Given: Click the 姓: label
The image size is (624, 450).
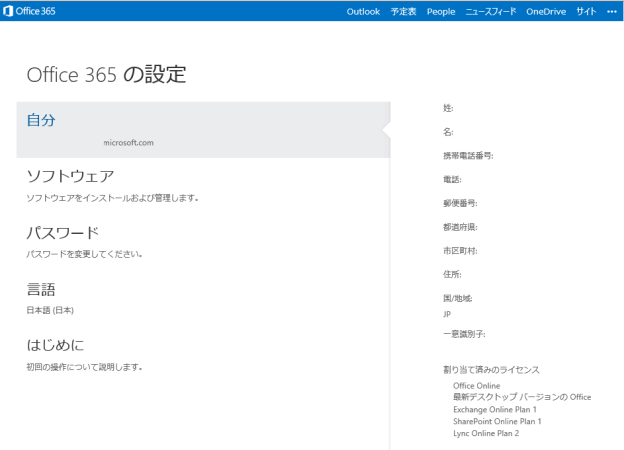Looking at the screenshot, I should pyautogui.click(x=448, y=108).
